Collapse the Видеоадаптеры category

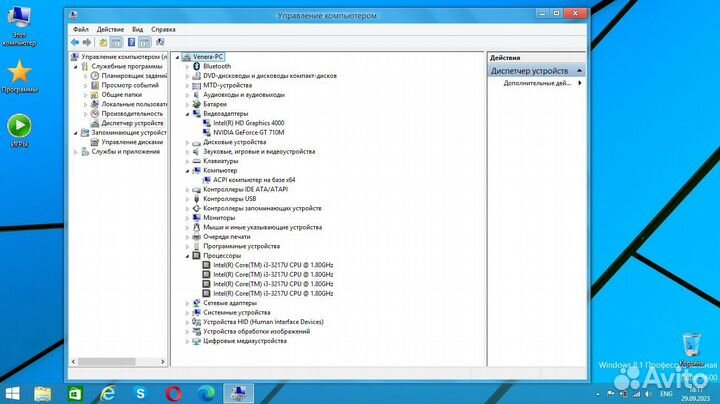click(187, 114)
